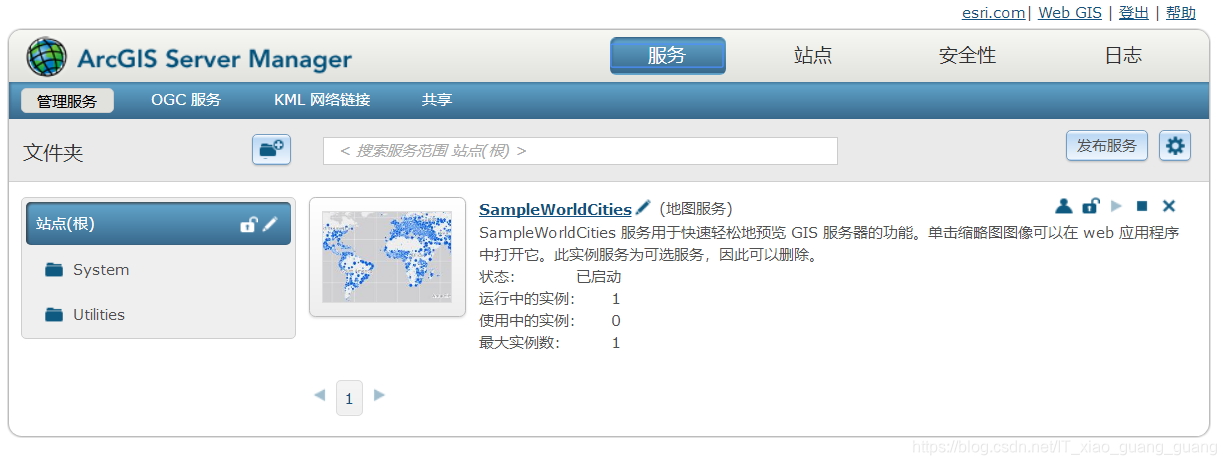Follow the Web GIS link

tap(1070, 13)
